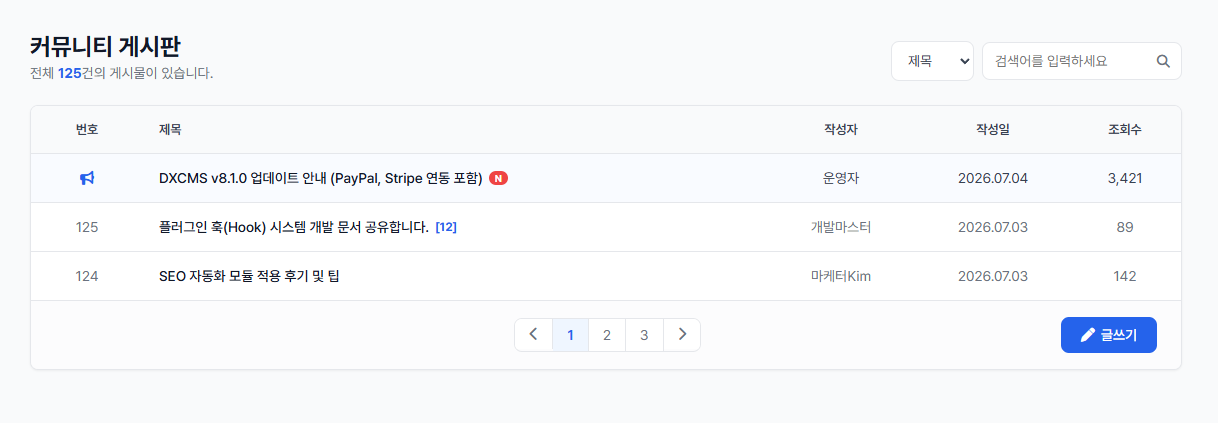
Task: Click the 작성일 column header
Action: tap(993, 130)
